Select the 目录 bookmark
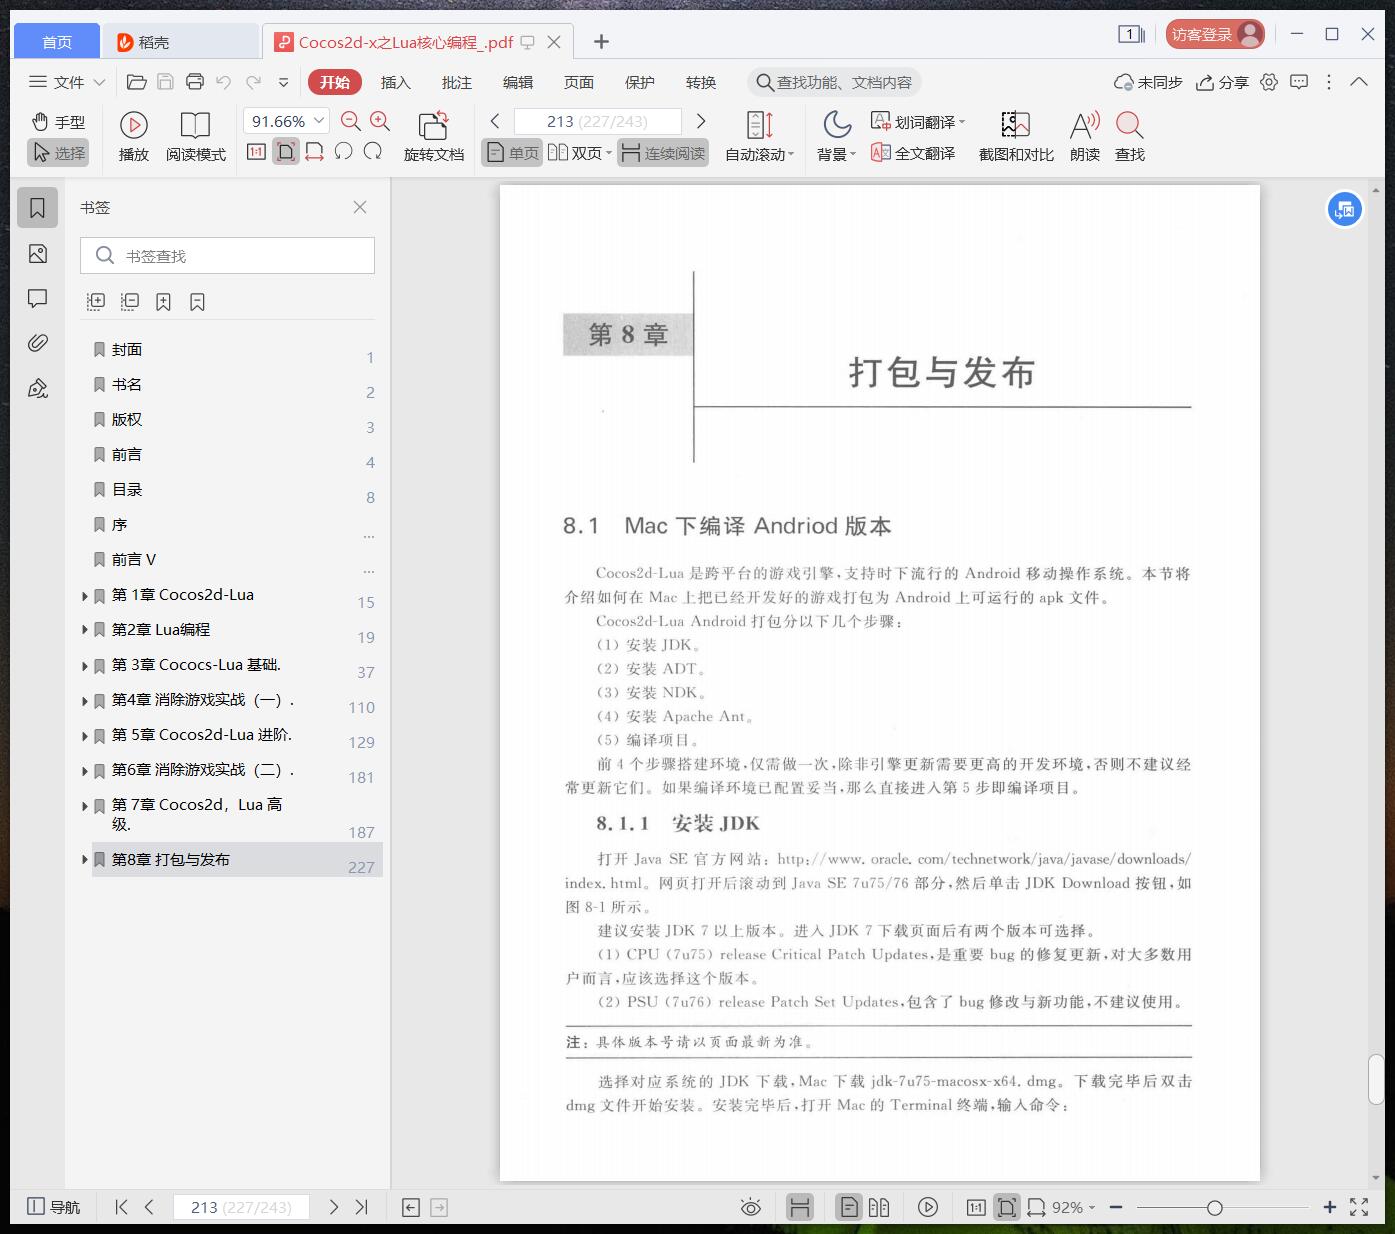Image resolution: width=1395 pixels, height=1234 pixels. [x=127, y=489]
